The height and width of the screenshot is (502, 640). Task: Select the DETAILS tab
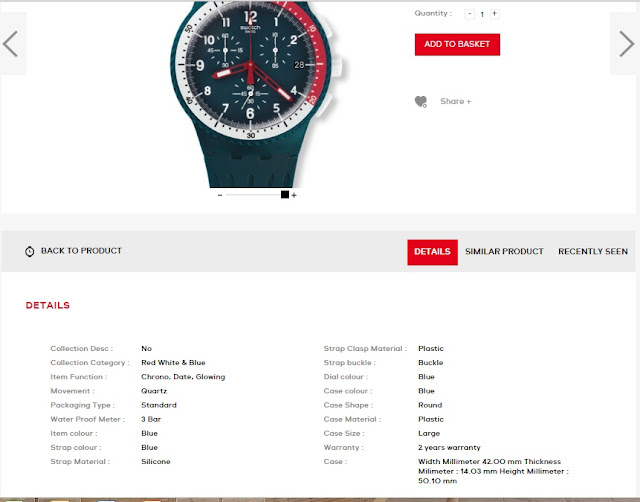[432, 252]
